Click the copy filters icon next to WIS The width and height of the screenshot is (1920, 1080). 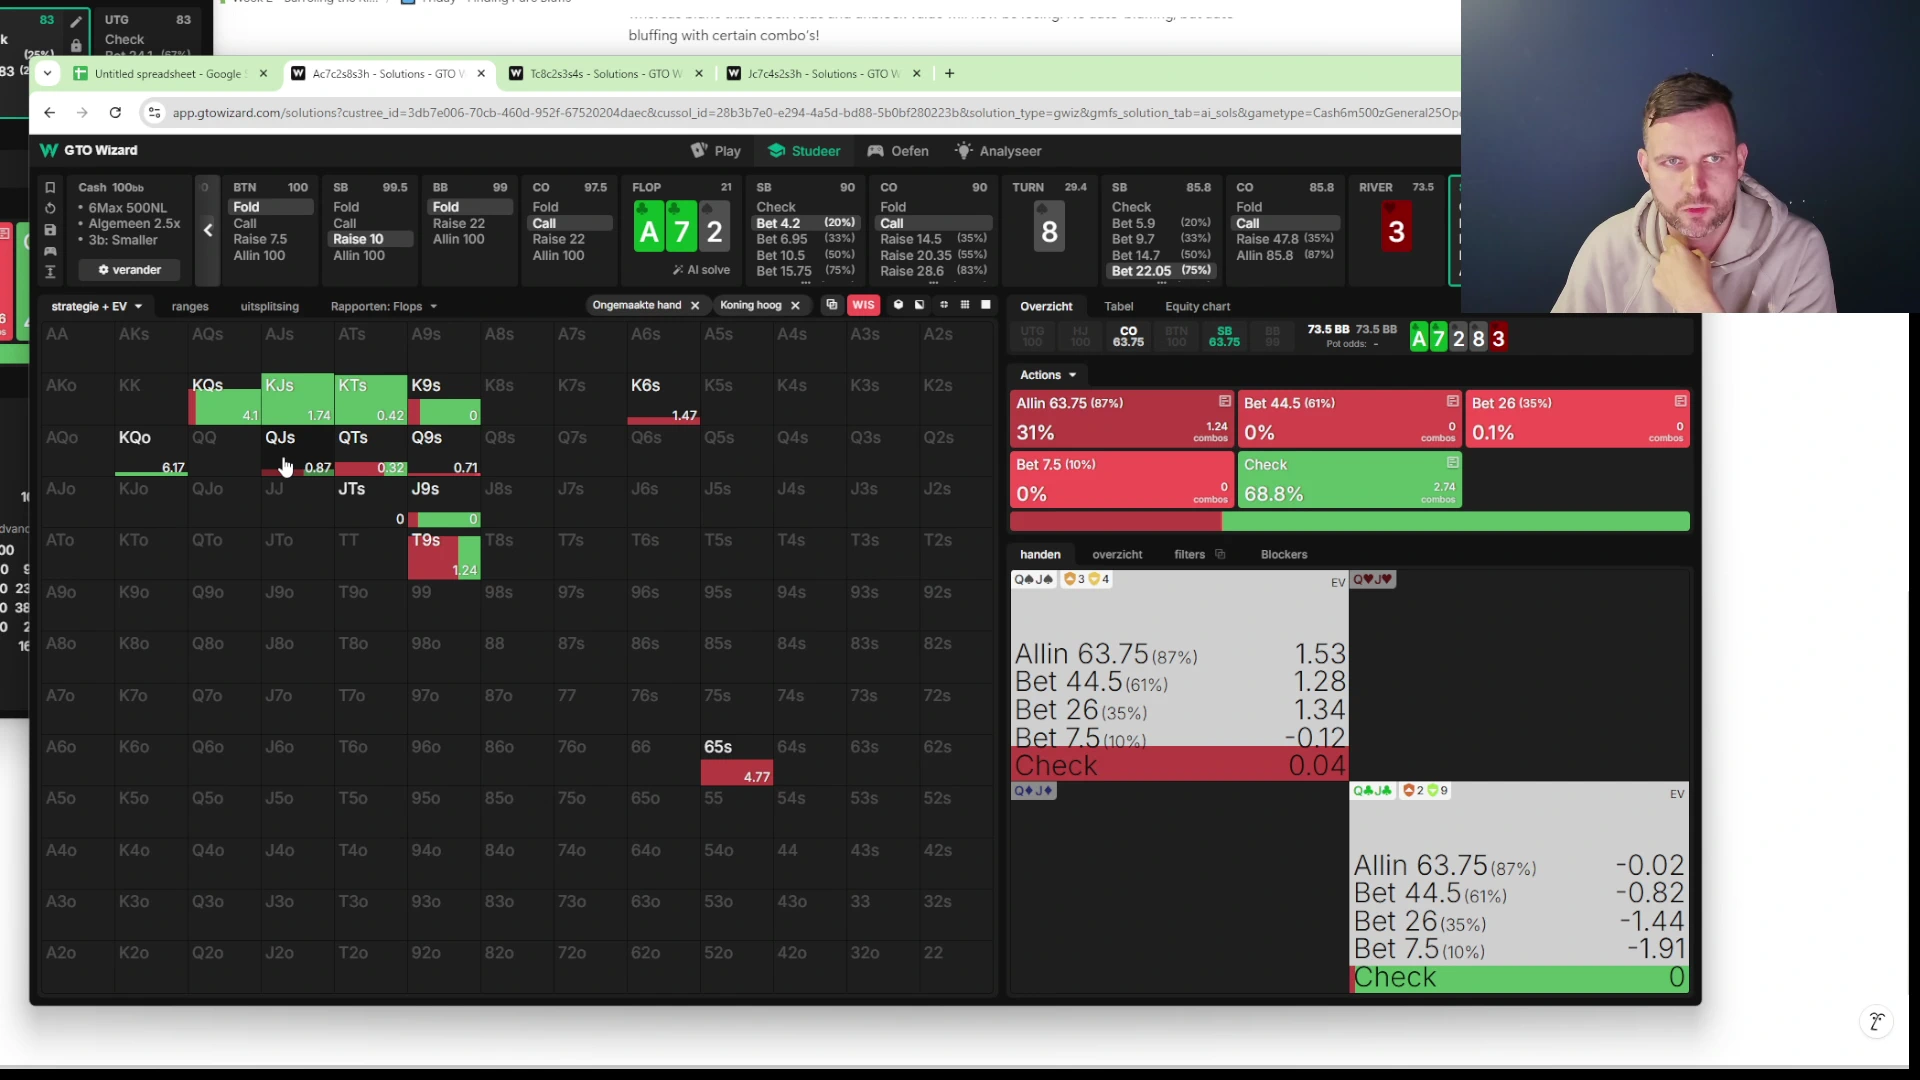click(831, 305)
